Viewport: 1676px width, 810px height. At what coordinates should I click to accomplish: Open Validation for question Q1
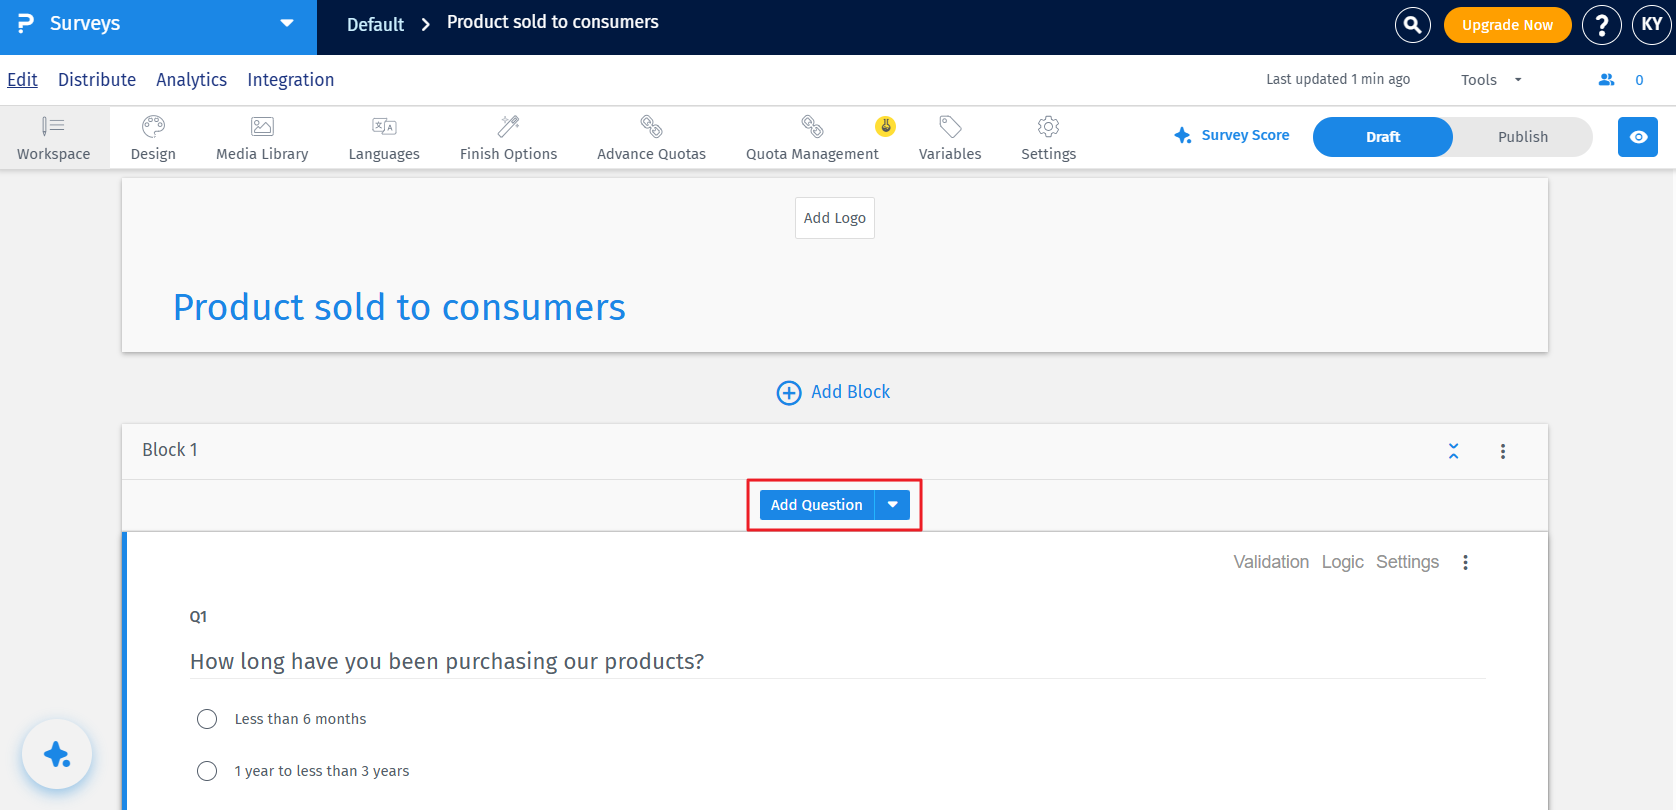coord(1271,562)
